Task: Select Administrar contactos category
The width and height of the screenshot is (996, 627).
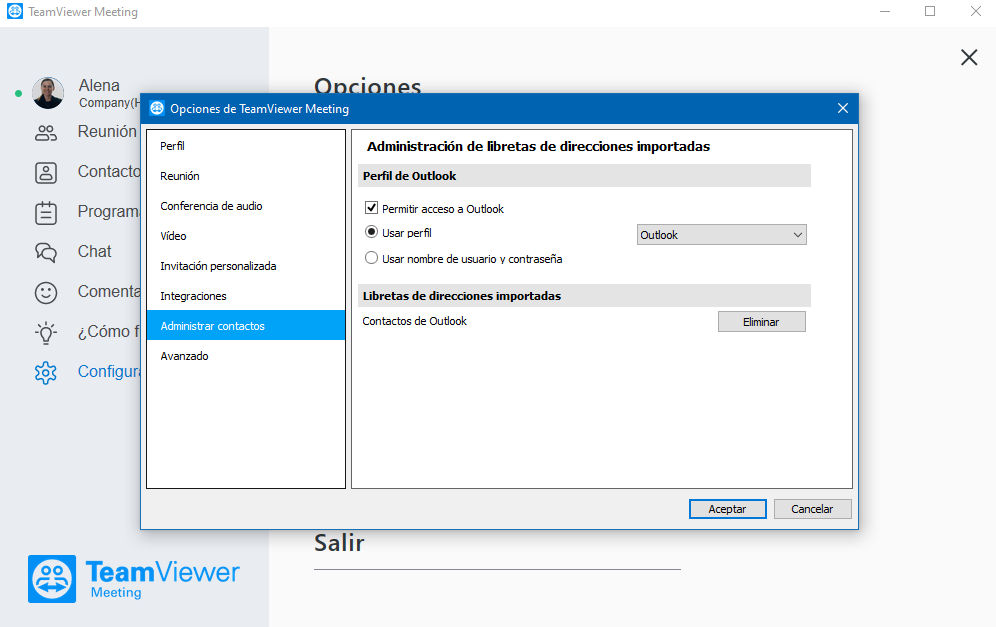Action: click(246, 325)
